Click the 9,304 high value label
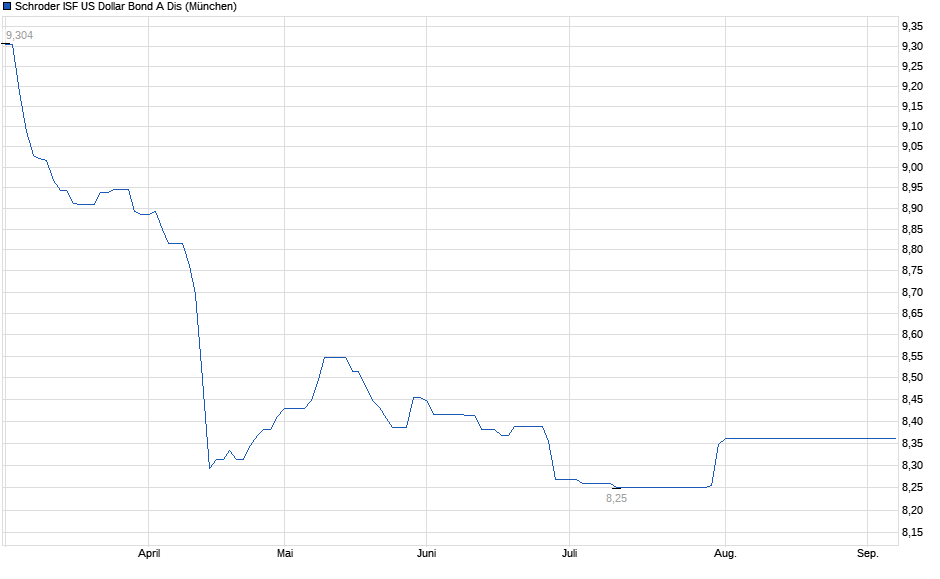 [x=19, y=35]
